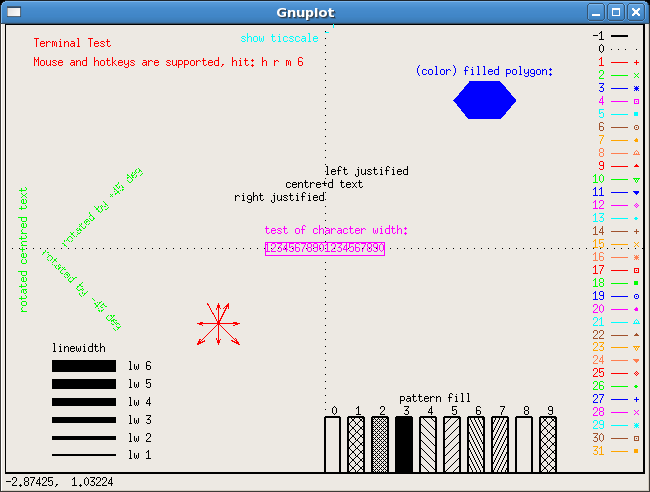Click the brown circle marker of linetype 6
This screenshot has width=650, height=492.
coord(636,128)
